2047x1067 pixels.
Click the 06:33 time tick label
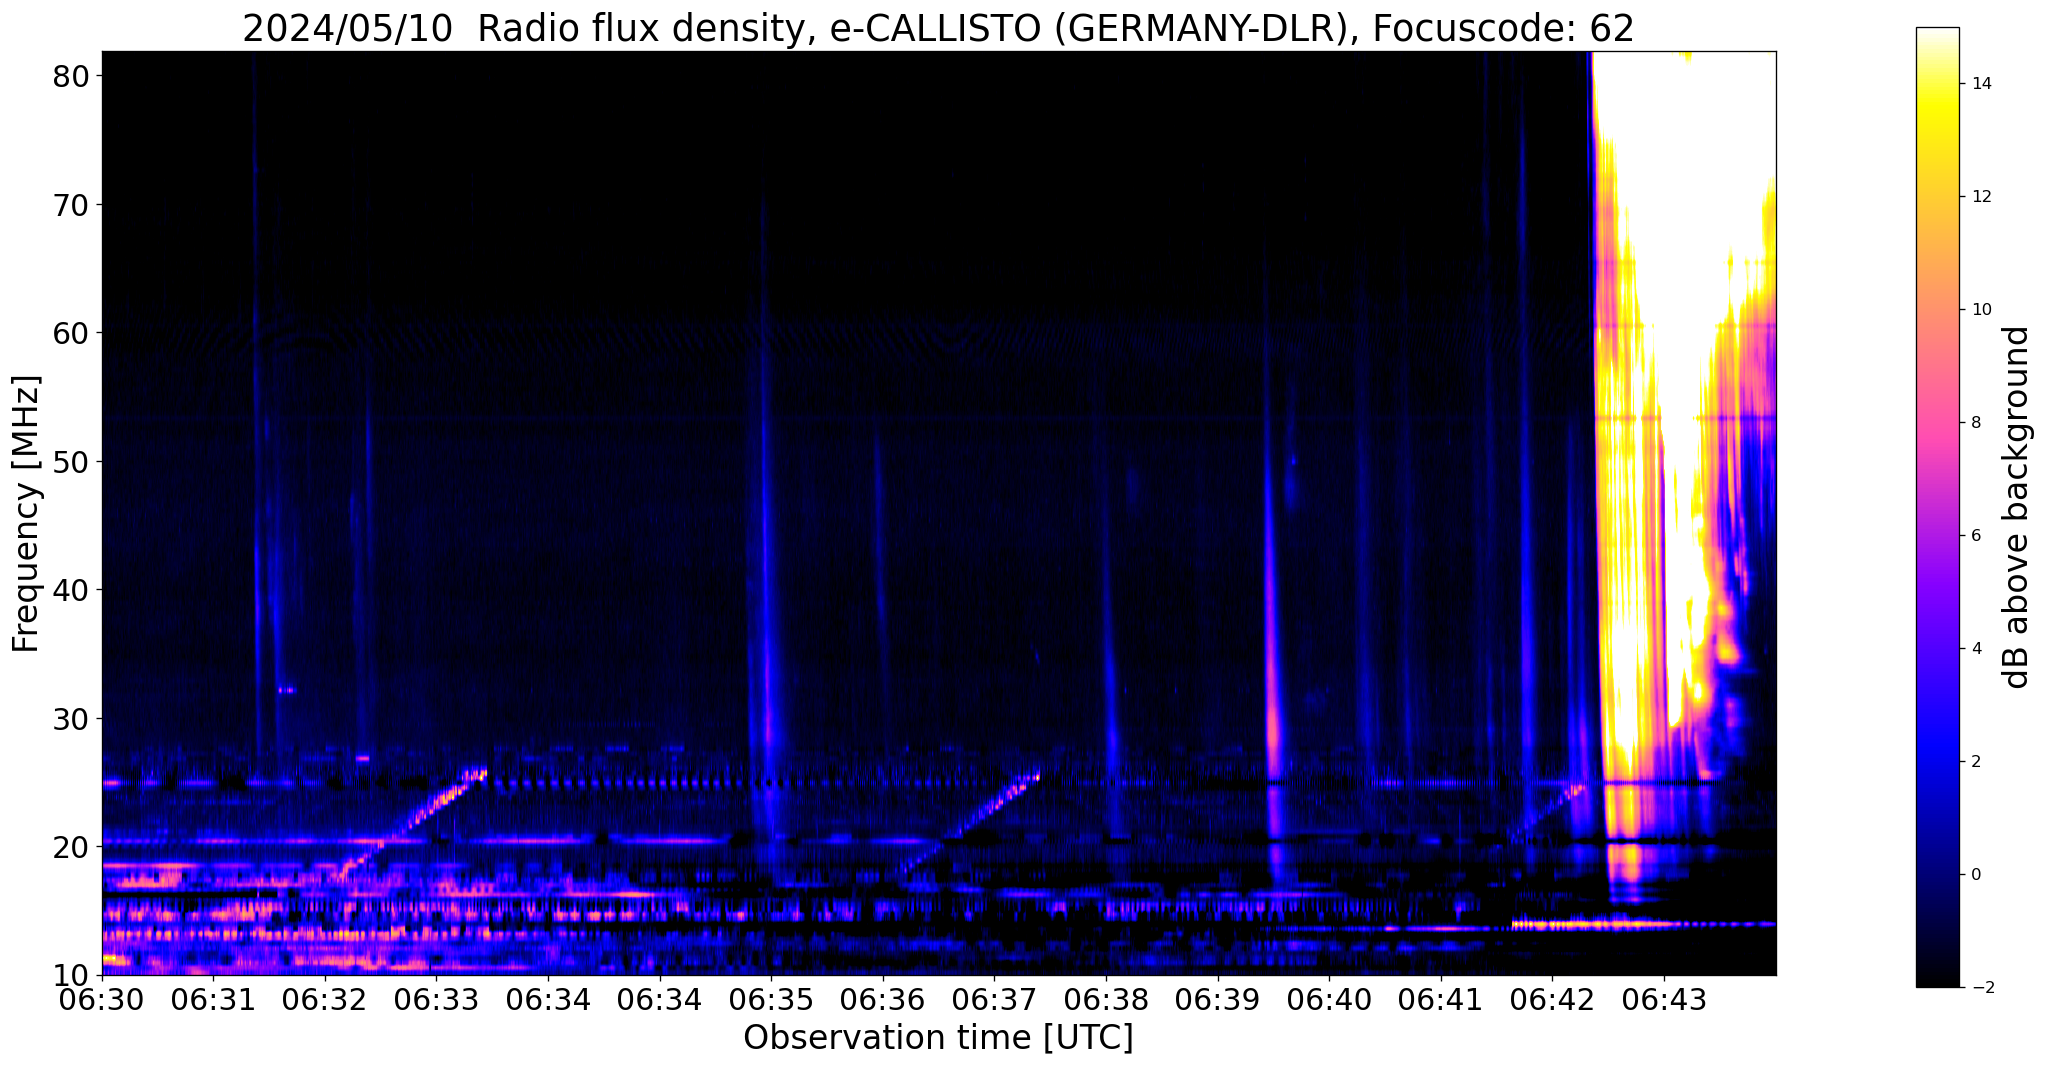click(437, 999)
